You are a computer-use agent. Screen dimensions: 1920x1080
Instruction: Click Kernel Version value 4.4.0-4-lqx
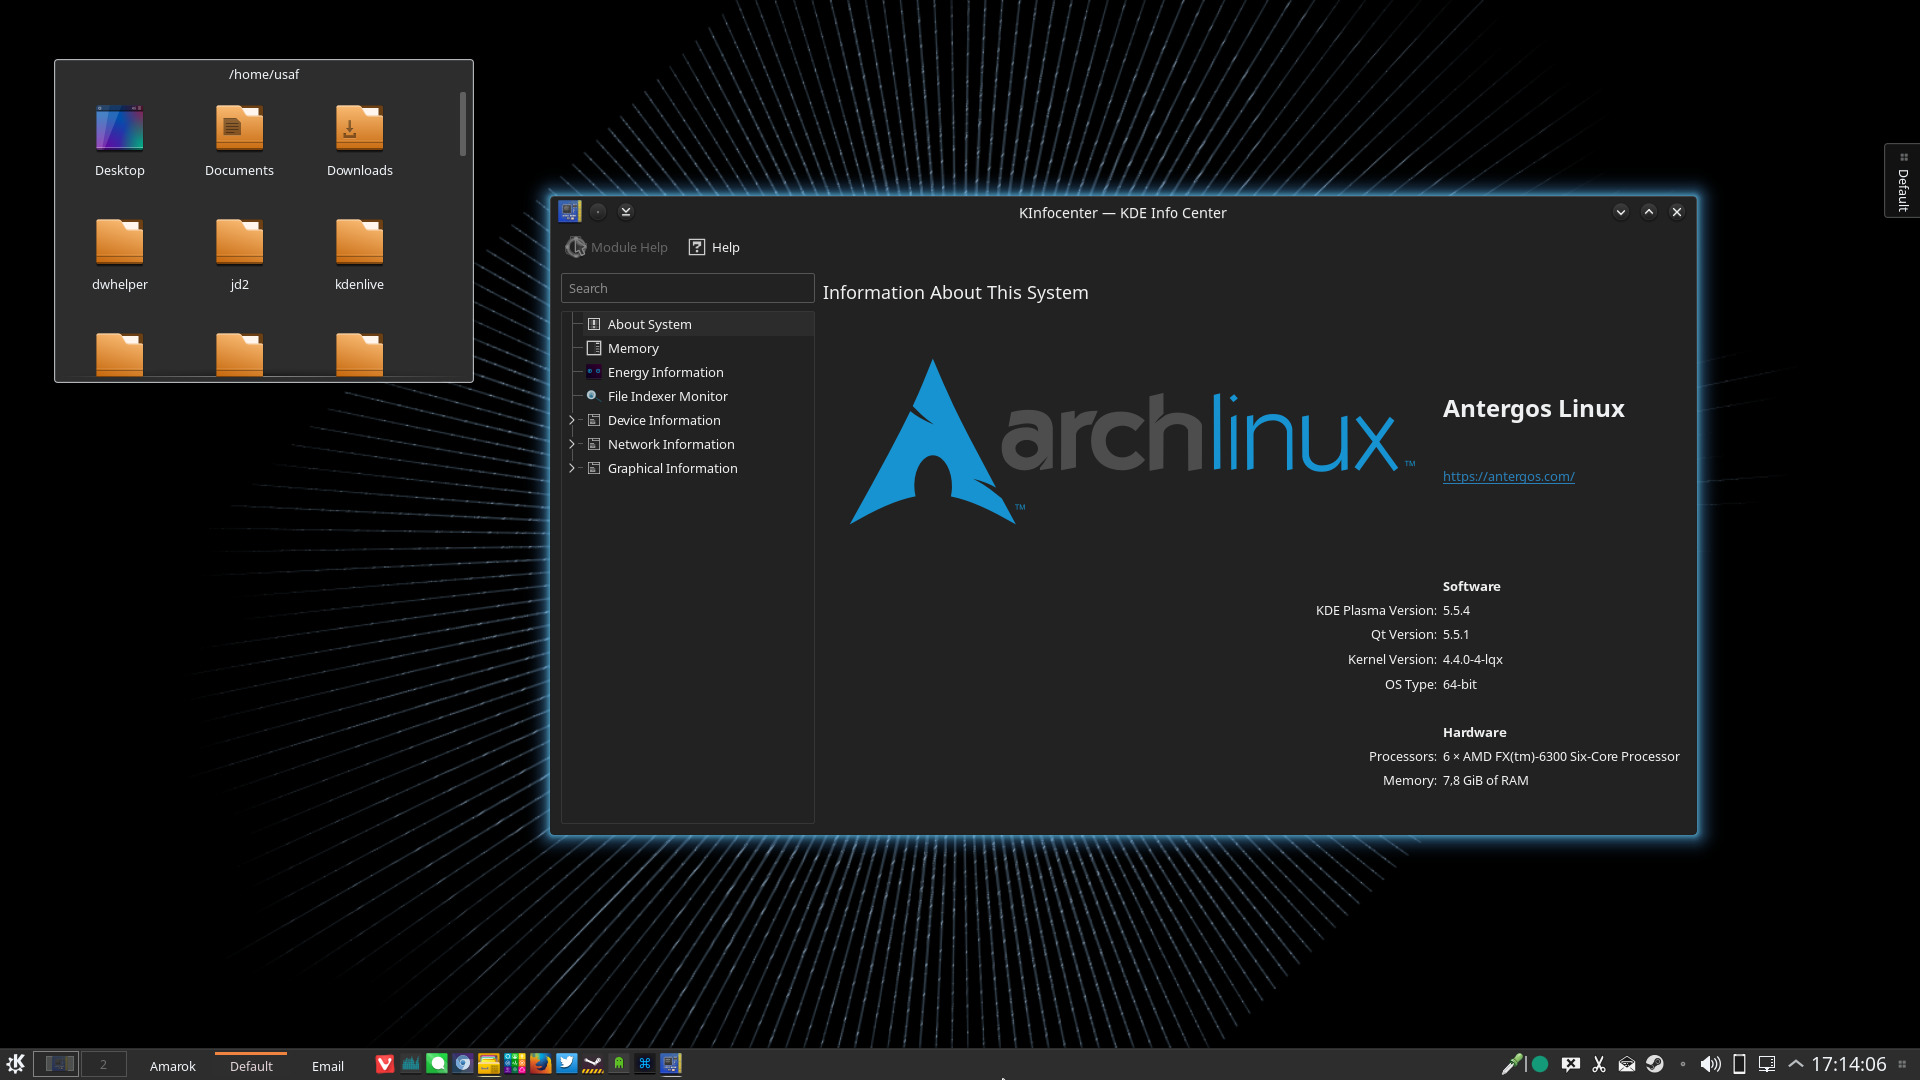click(x=1472, y=659)
